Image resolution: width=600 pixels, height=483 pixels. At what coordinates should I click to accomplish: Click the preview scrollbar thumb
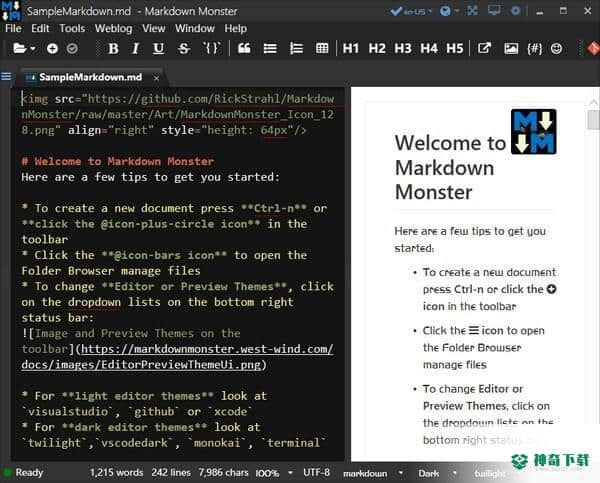tap(594, 120)
